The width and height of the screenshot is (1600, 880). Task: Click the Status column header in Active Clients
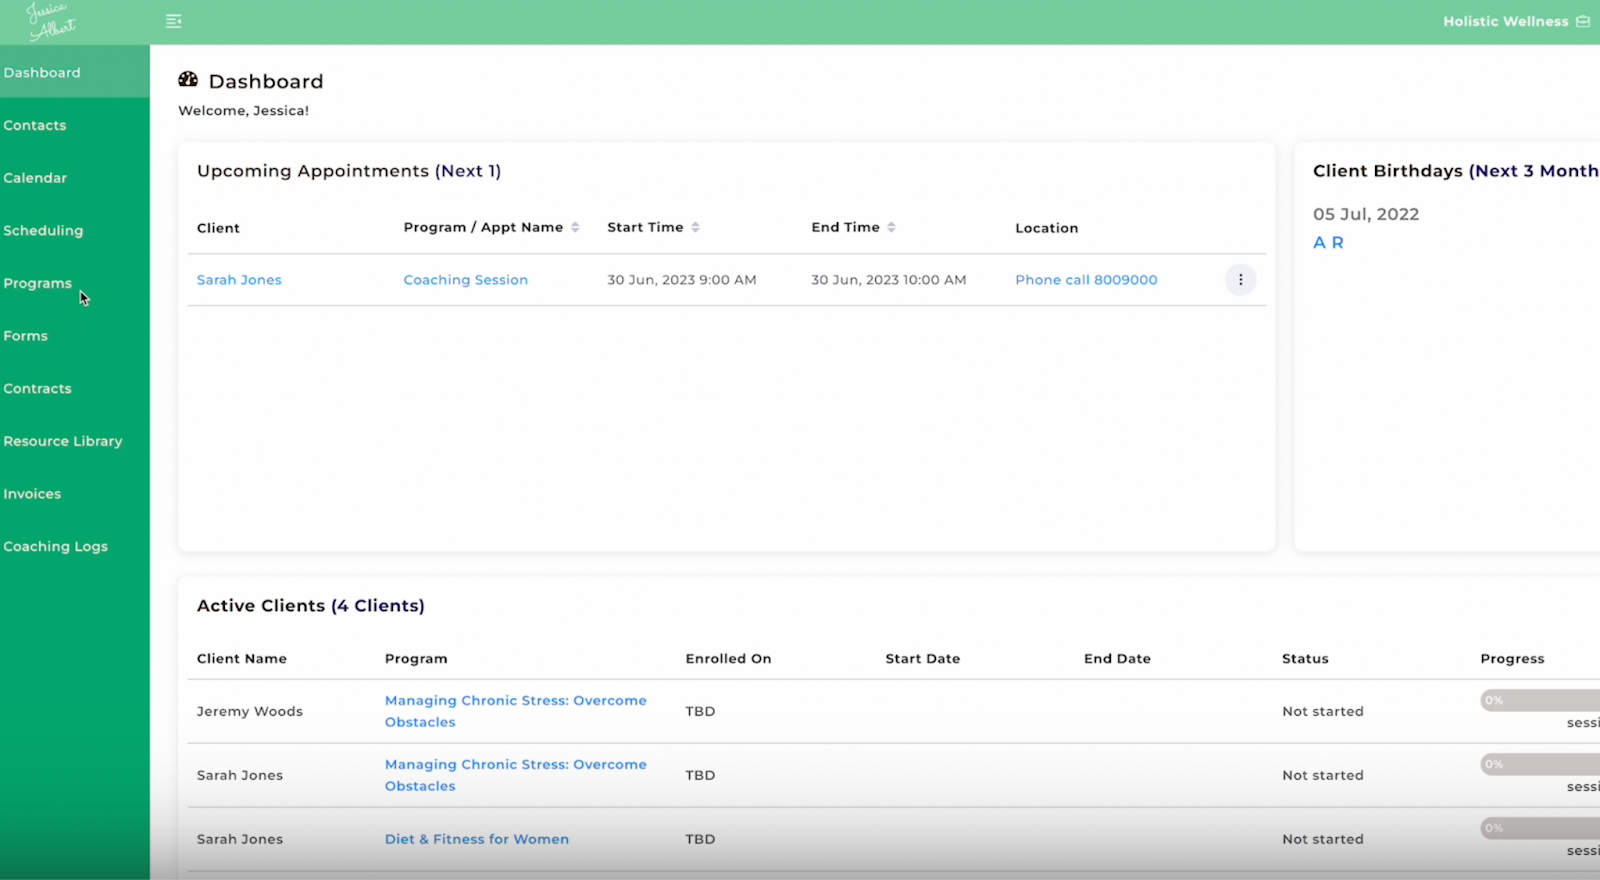click(1305, 659)
